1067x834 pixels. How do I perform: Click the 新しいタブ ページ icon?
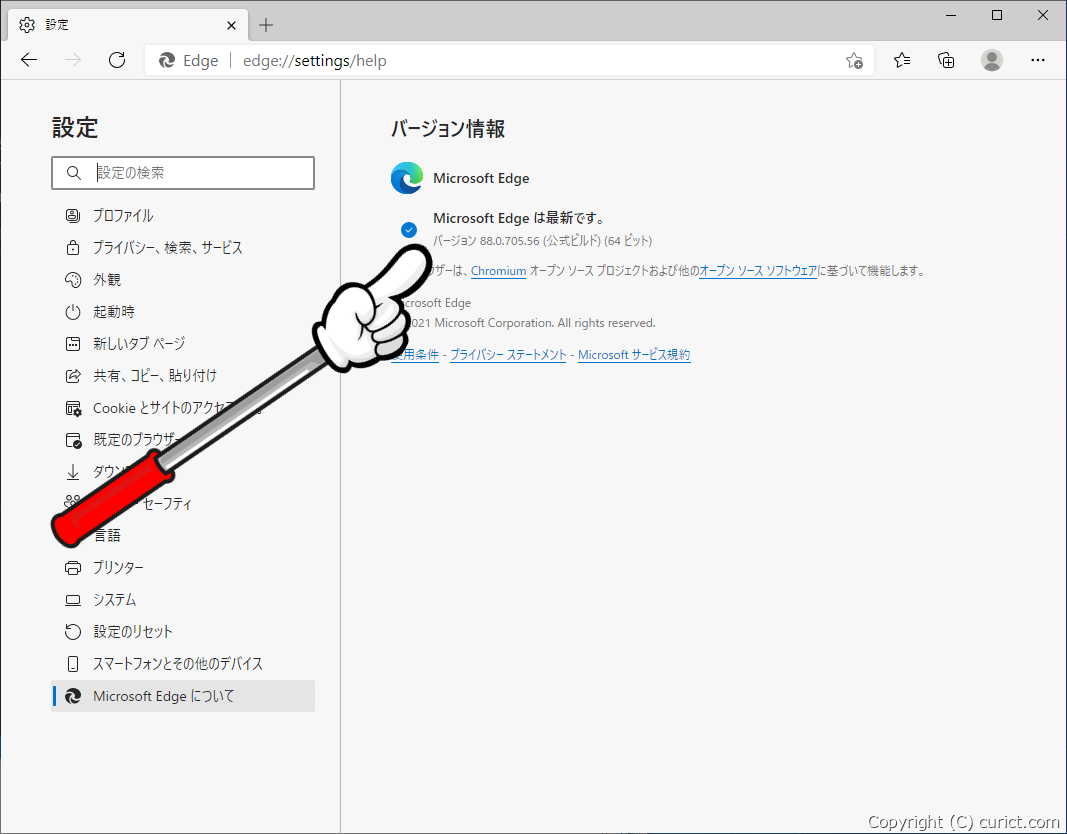[73, 344]
